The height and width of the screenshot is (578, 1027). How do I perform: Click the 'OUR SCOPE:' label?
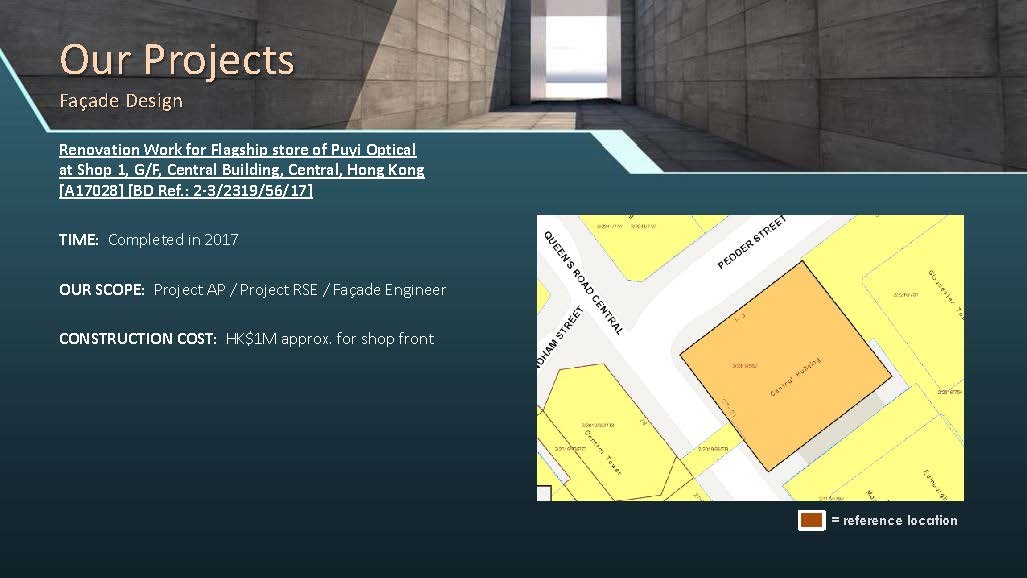tap(102, 290)
